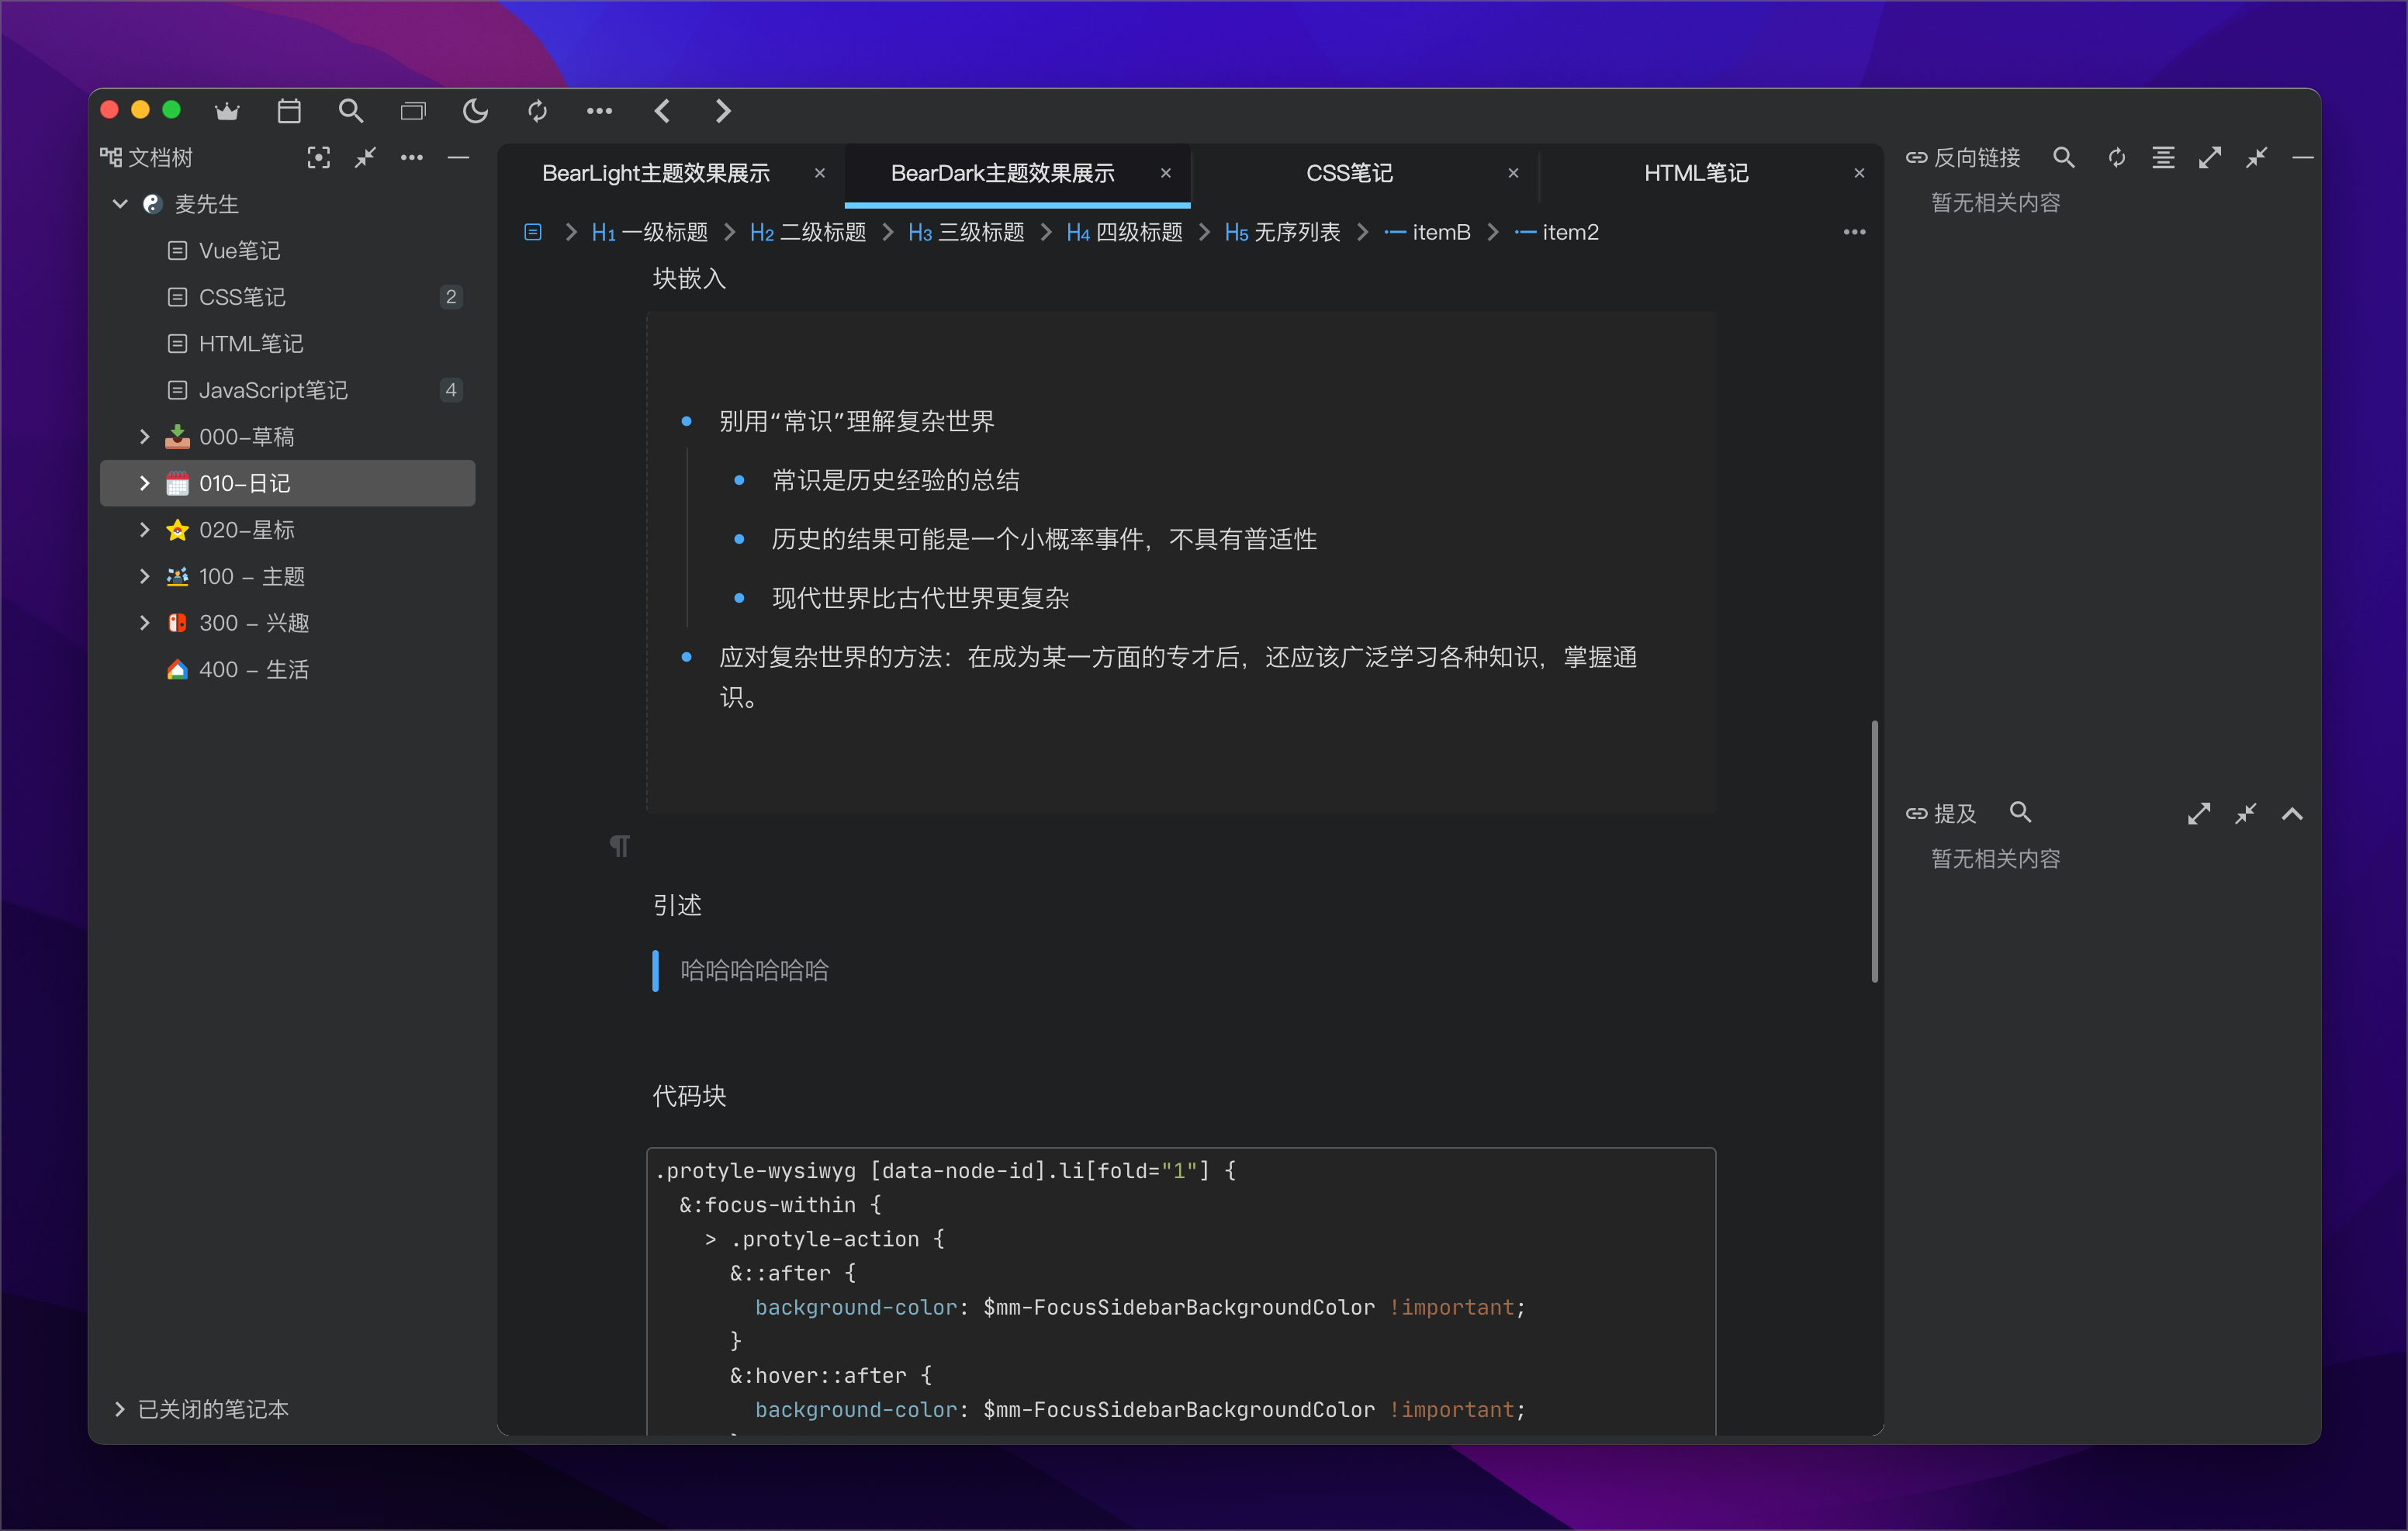Refresh the backlinks panel

[x=2116, y=157]
